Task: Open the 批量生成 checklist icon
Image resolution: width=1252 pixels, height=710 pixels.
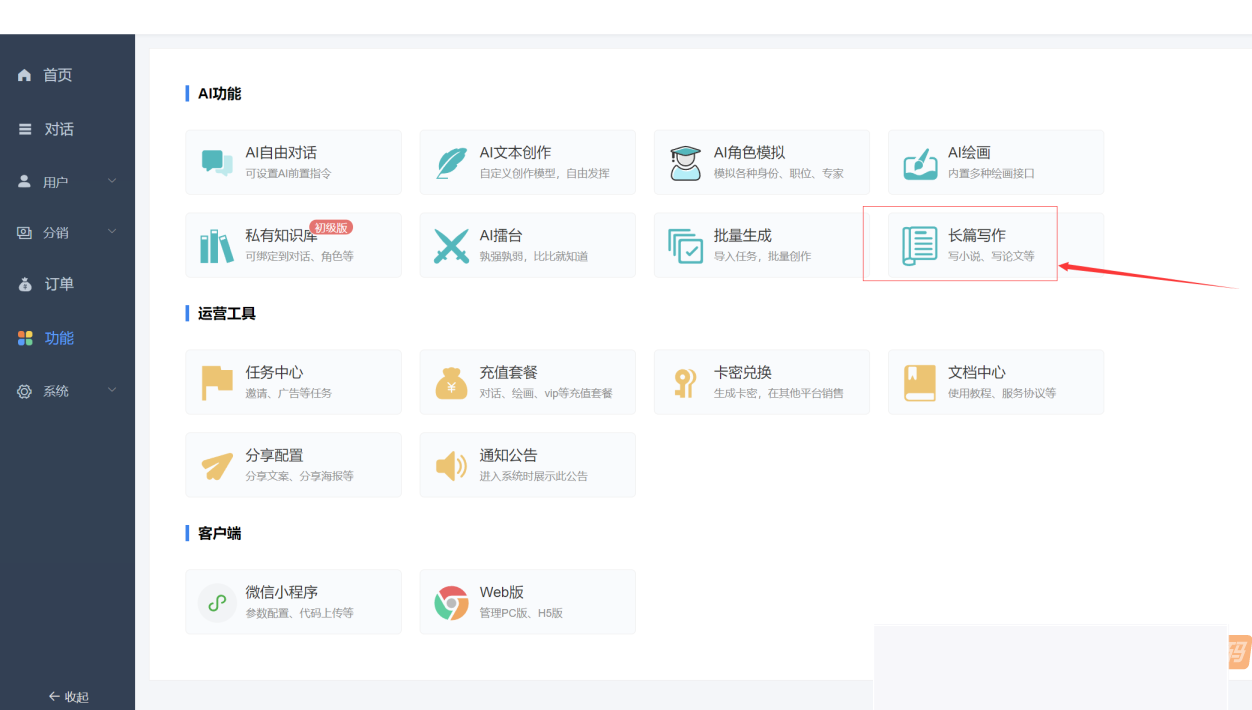Action: click(x=686, y=245)
